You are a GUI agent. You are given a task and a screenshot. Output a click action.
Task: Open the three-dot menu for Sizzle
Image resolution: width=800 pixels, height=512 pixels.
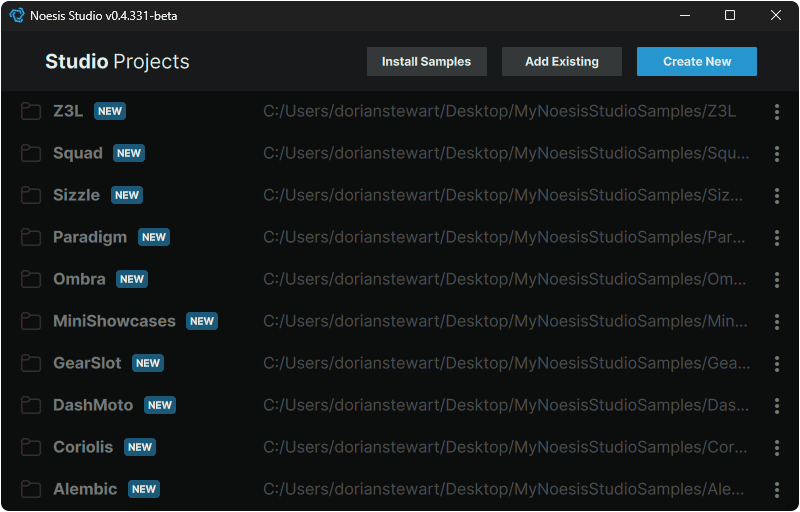777,195
